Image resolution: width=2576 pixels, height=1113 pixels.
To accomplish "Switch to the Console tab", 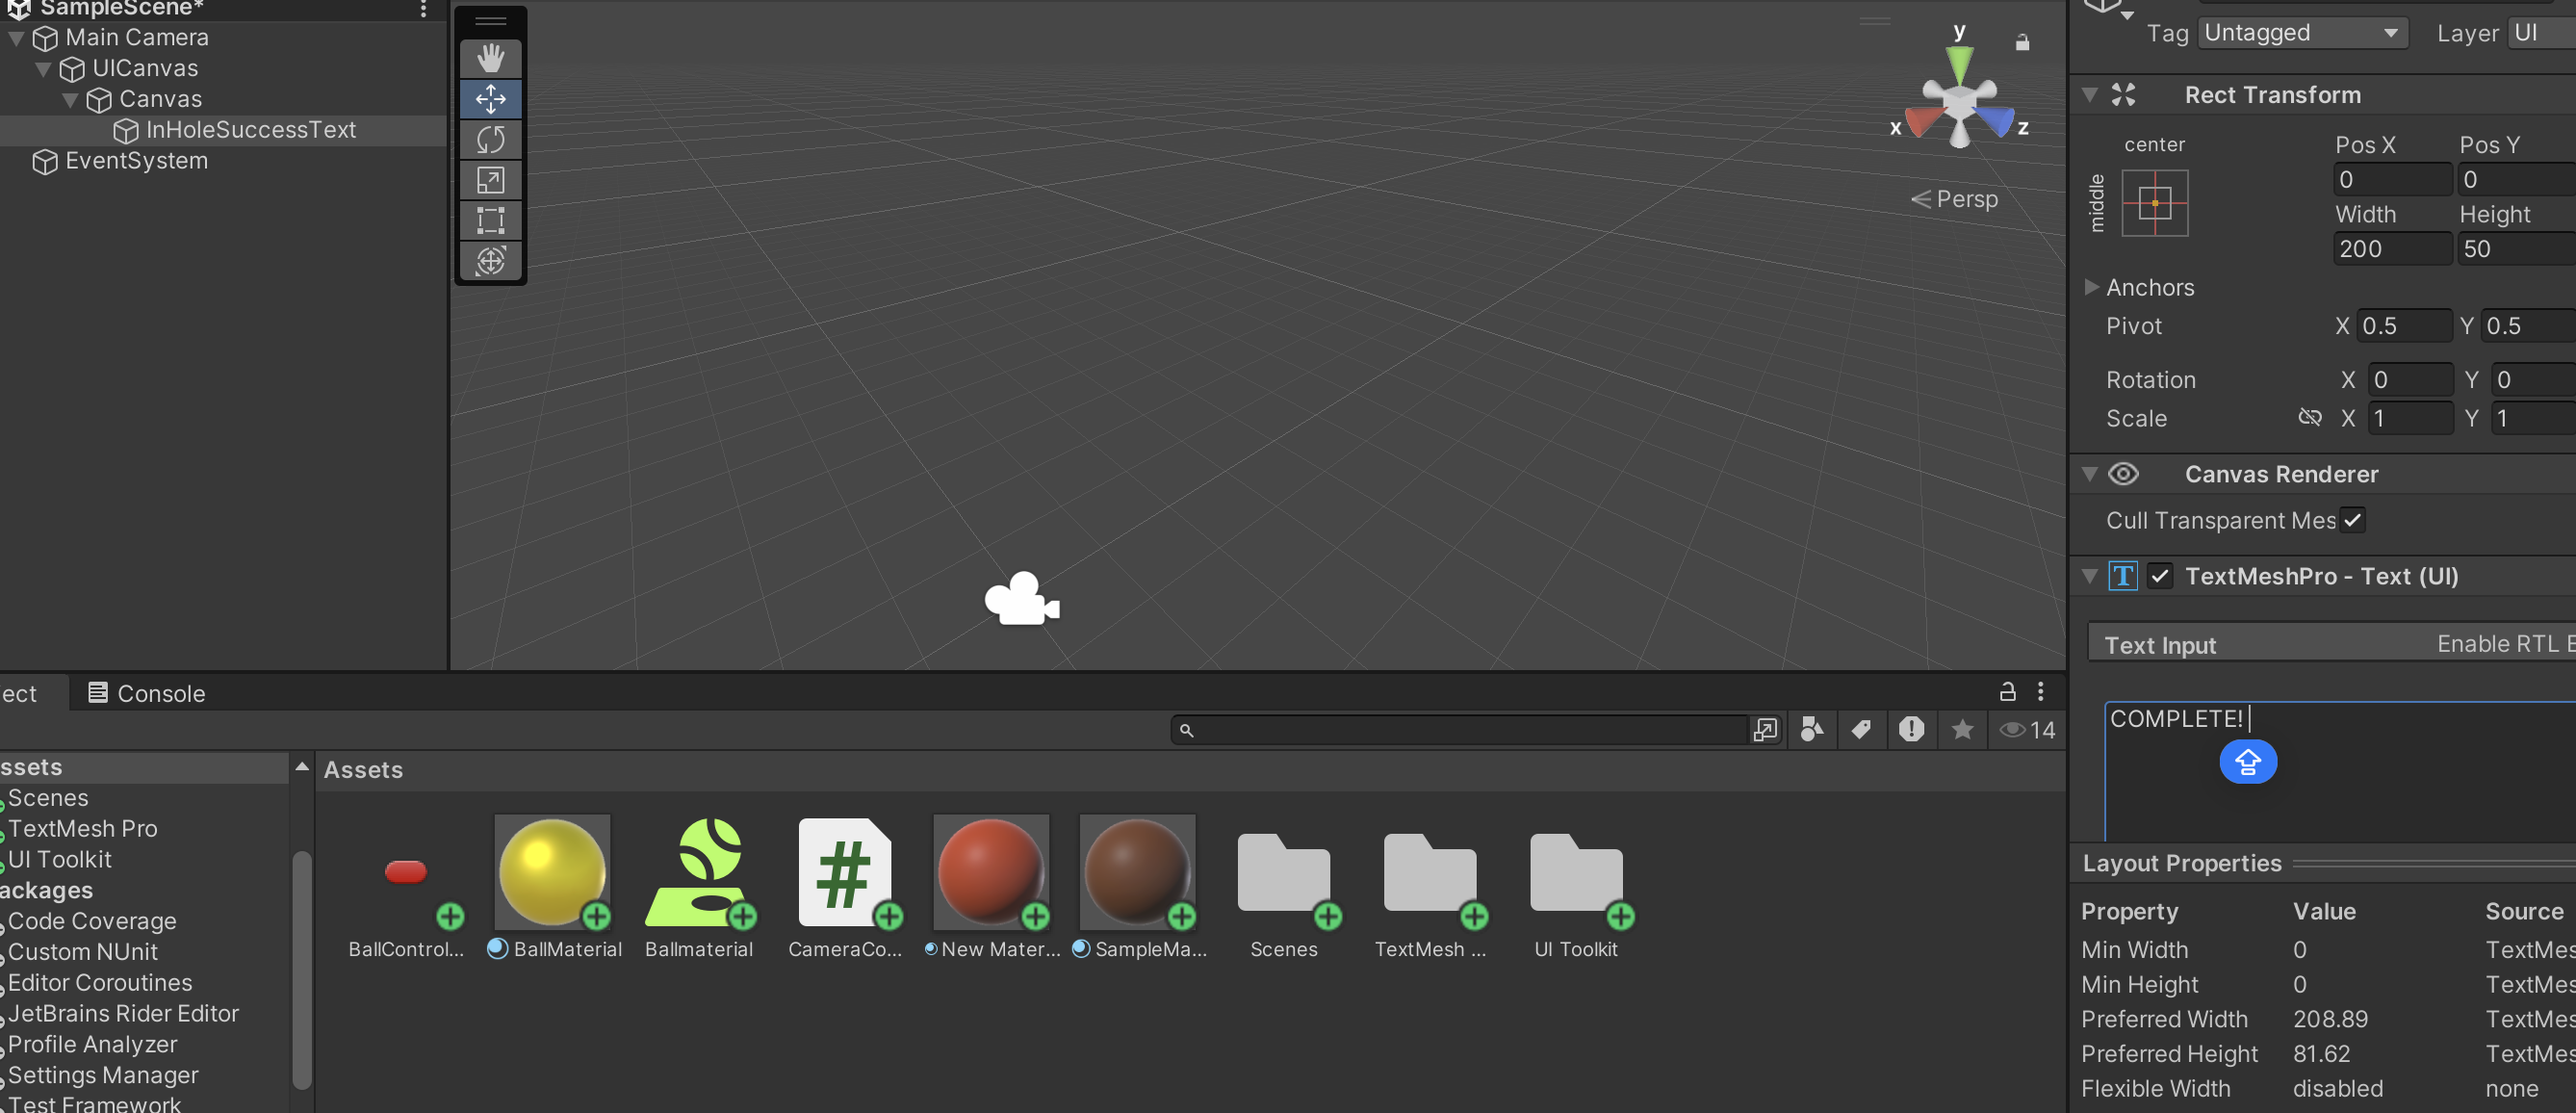I will point(146,693).
